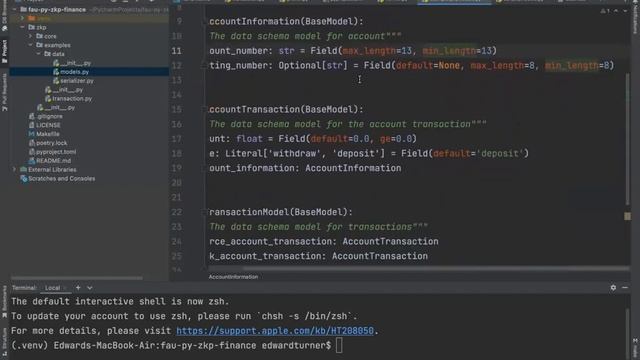This screenshot has width=640, height=360.
Task: Open transaction.py file
Action: pyautogui.click(x=72, y=98)
